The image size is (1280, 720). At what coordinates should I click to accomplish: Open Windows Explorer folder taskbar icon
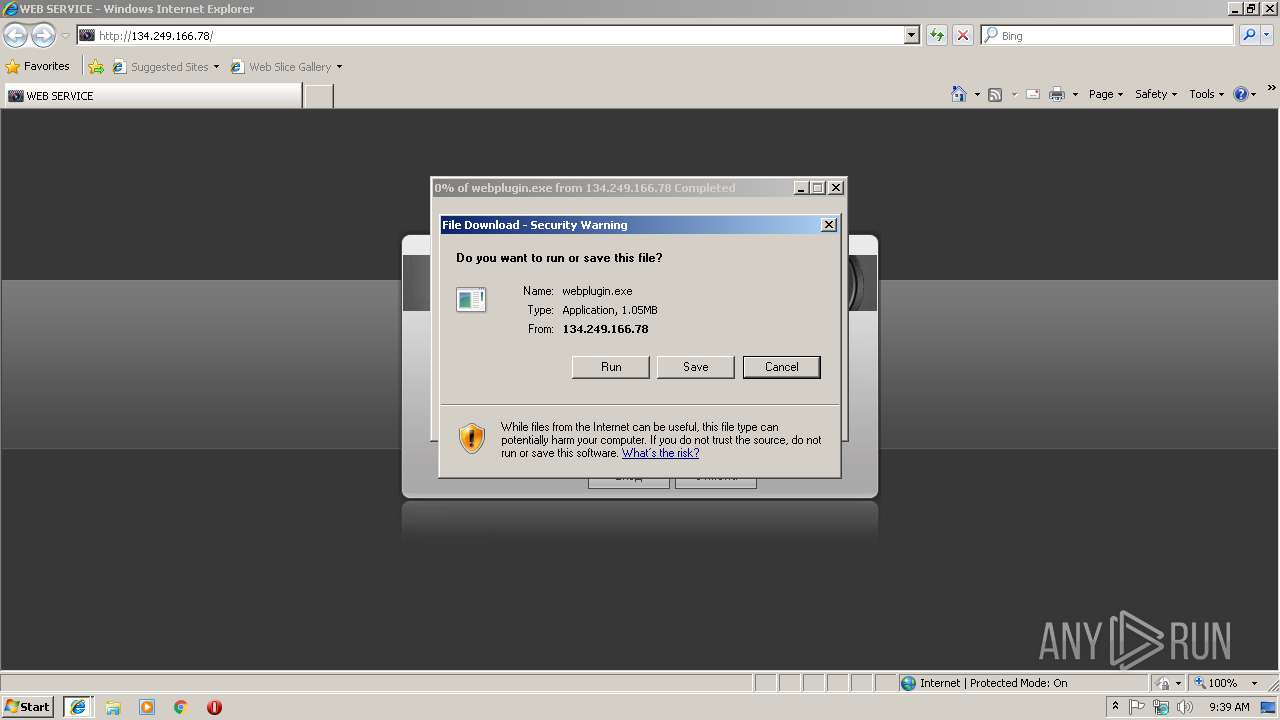coord(113,707)
